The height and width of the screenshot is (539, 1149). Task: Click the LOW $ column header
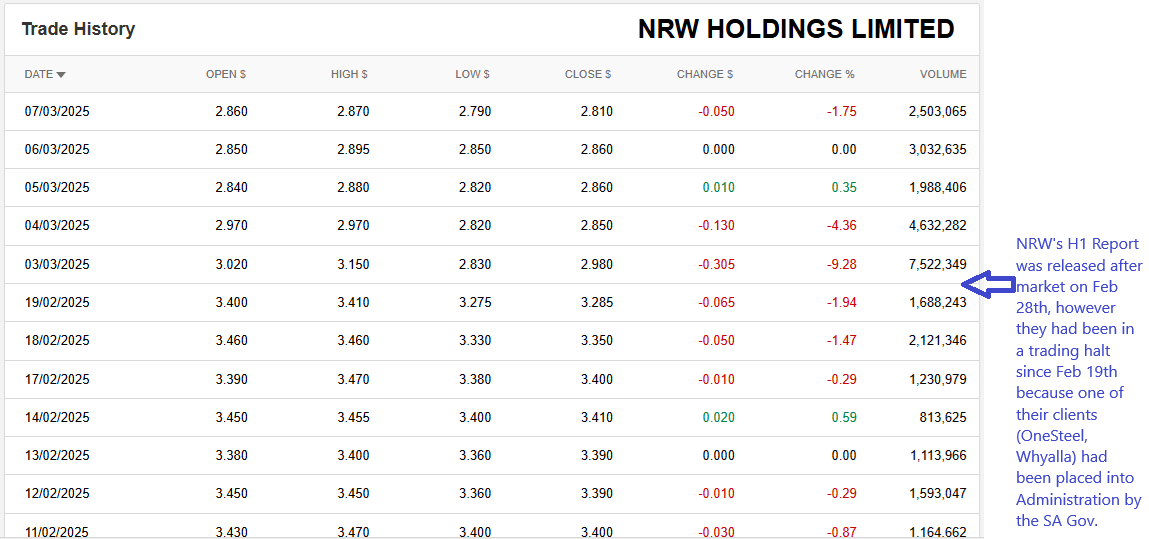(472, 74)
